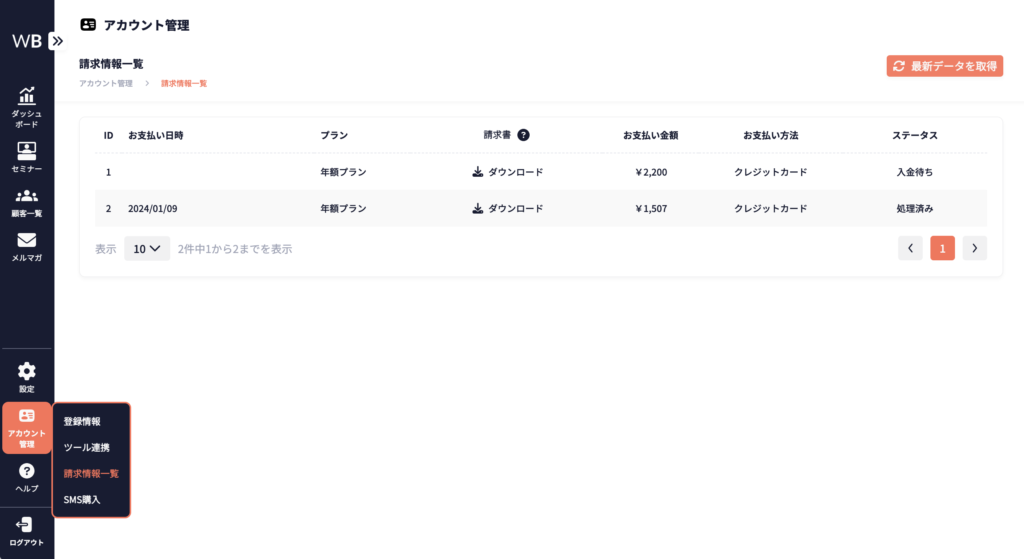Click the アカウント管理 breadcrumb link
The width and height of the screenshot is (1024, 559).
[106, 83]
